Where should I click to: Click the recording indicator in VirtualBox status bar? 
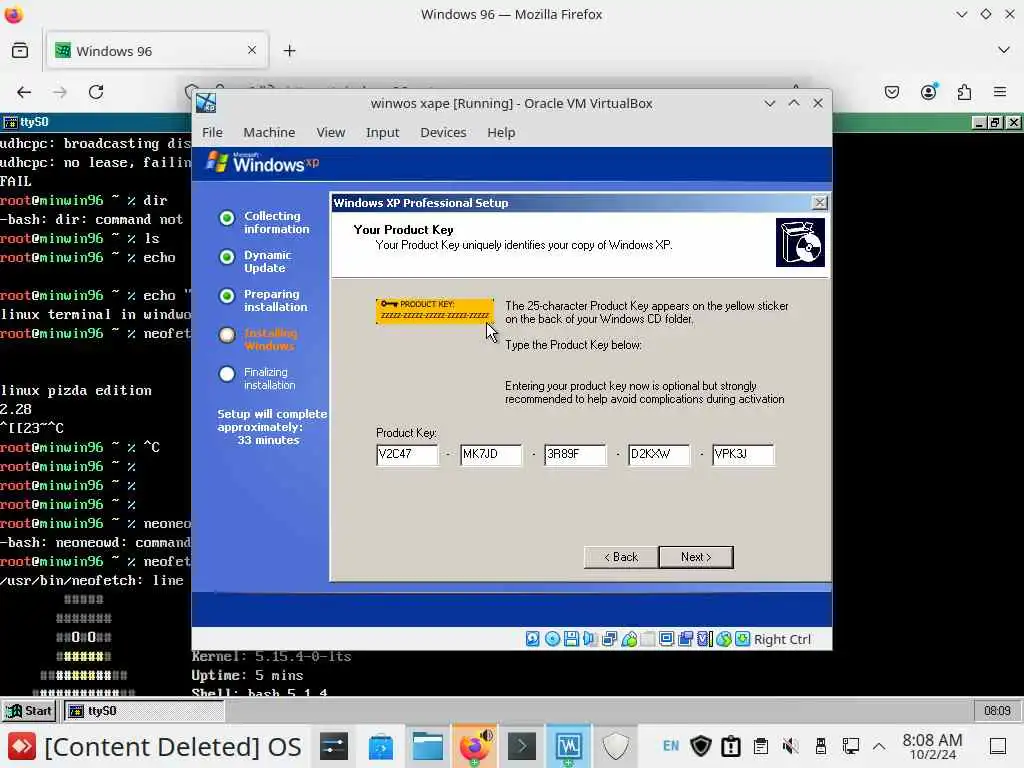(x=685, y=639)
